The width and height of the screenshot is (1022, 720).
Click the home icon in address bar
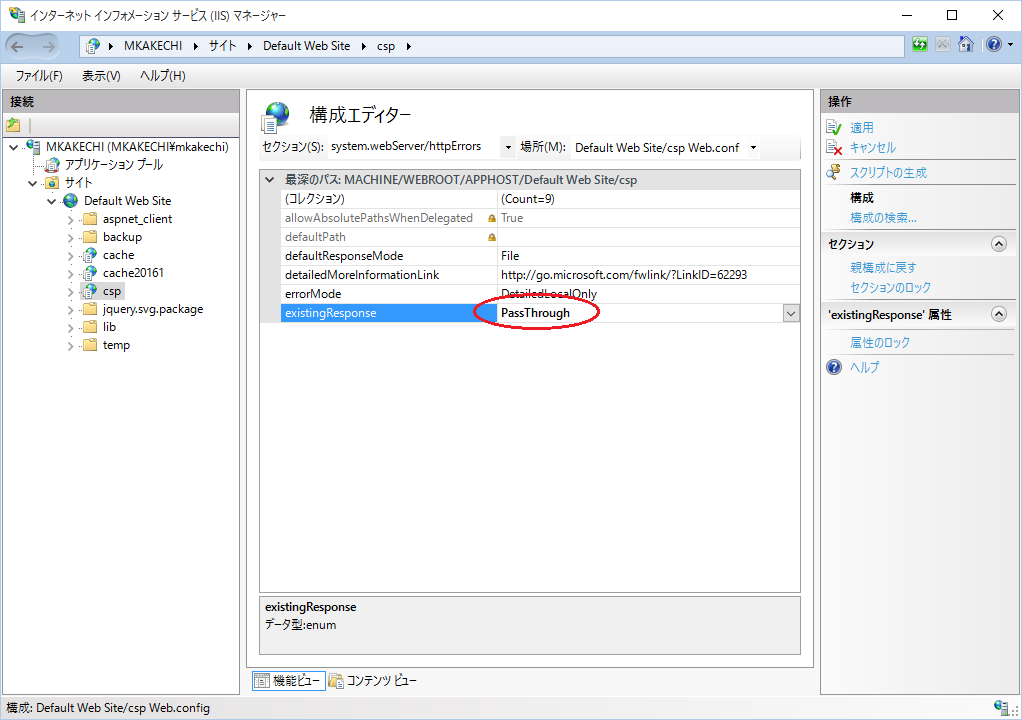[966, 45]
